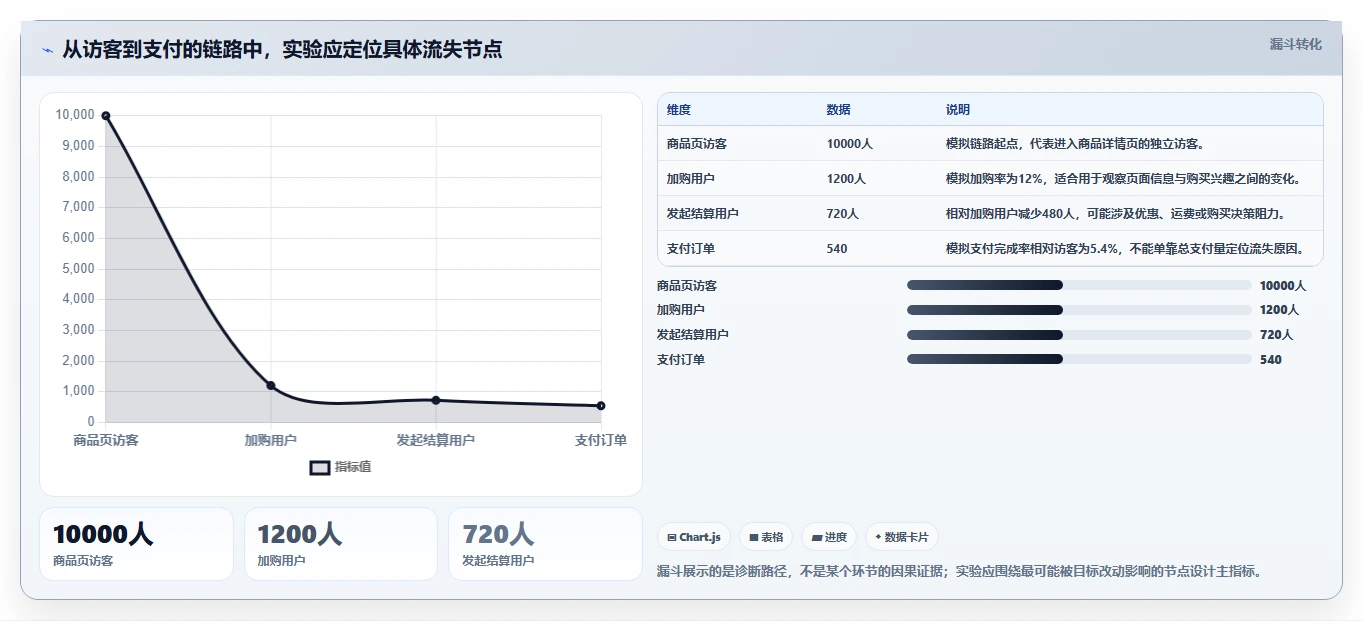
Task: Click the description starting 相对加购用户减少480人
Action: pos(1115,214)
